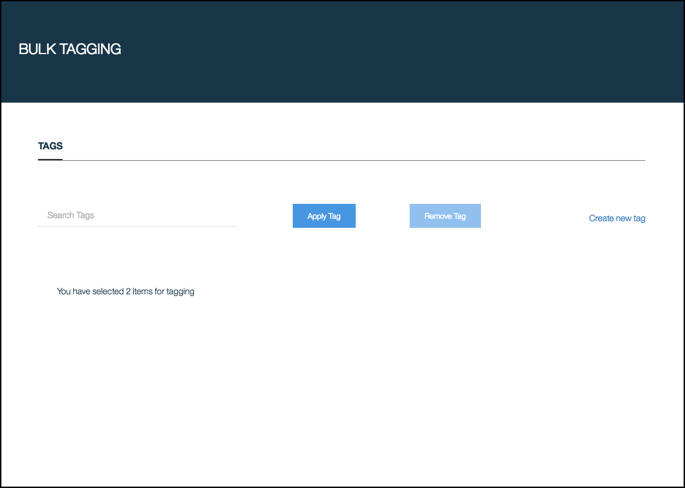
Task: Click the BULK TAGGING page title
Action: click(x=70, y=49)
